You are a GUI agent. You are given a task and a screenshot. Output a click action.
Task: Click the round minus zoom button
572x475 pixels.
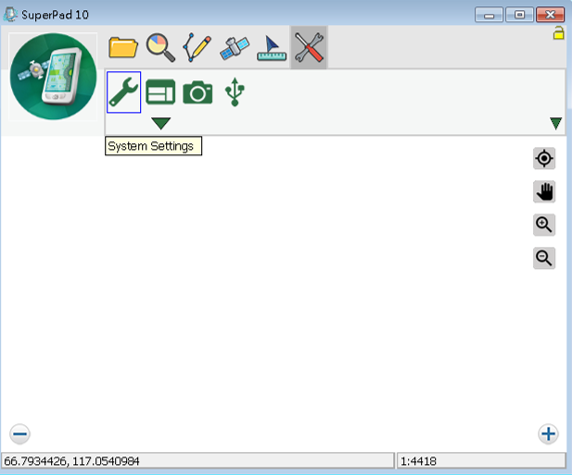(20, 434)
